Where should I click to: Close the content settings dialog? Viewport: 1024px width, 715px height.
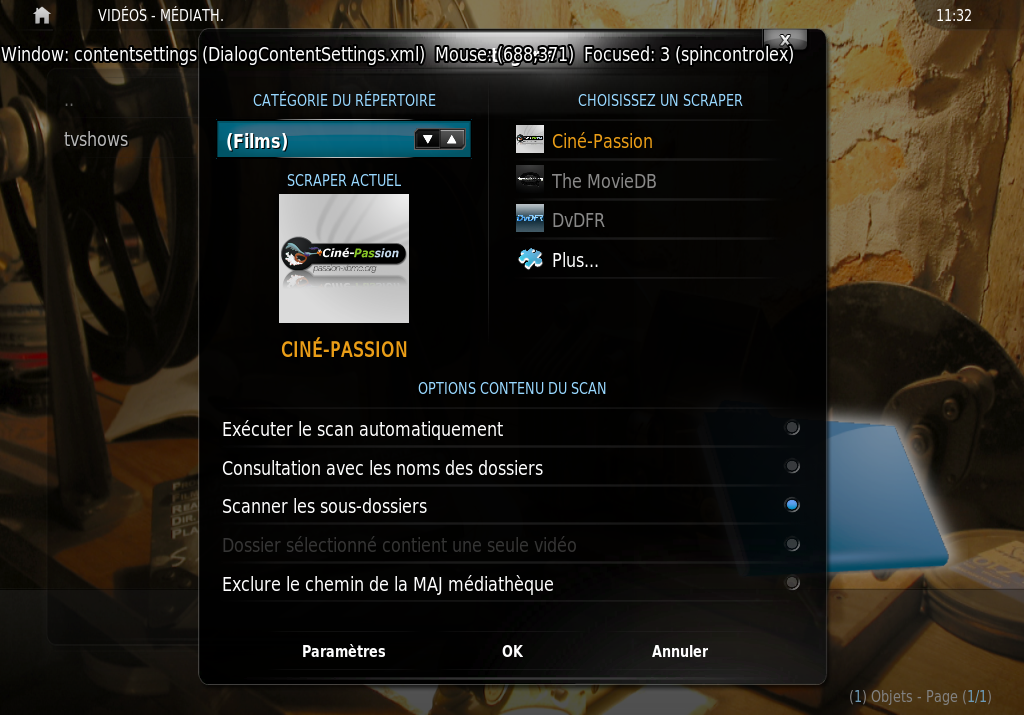pyautogui.click(x=785, y=40)
